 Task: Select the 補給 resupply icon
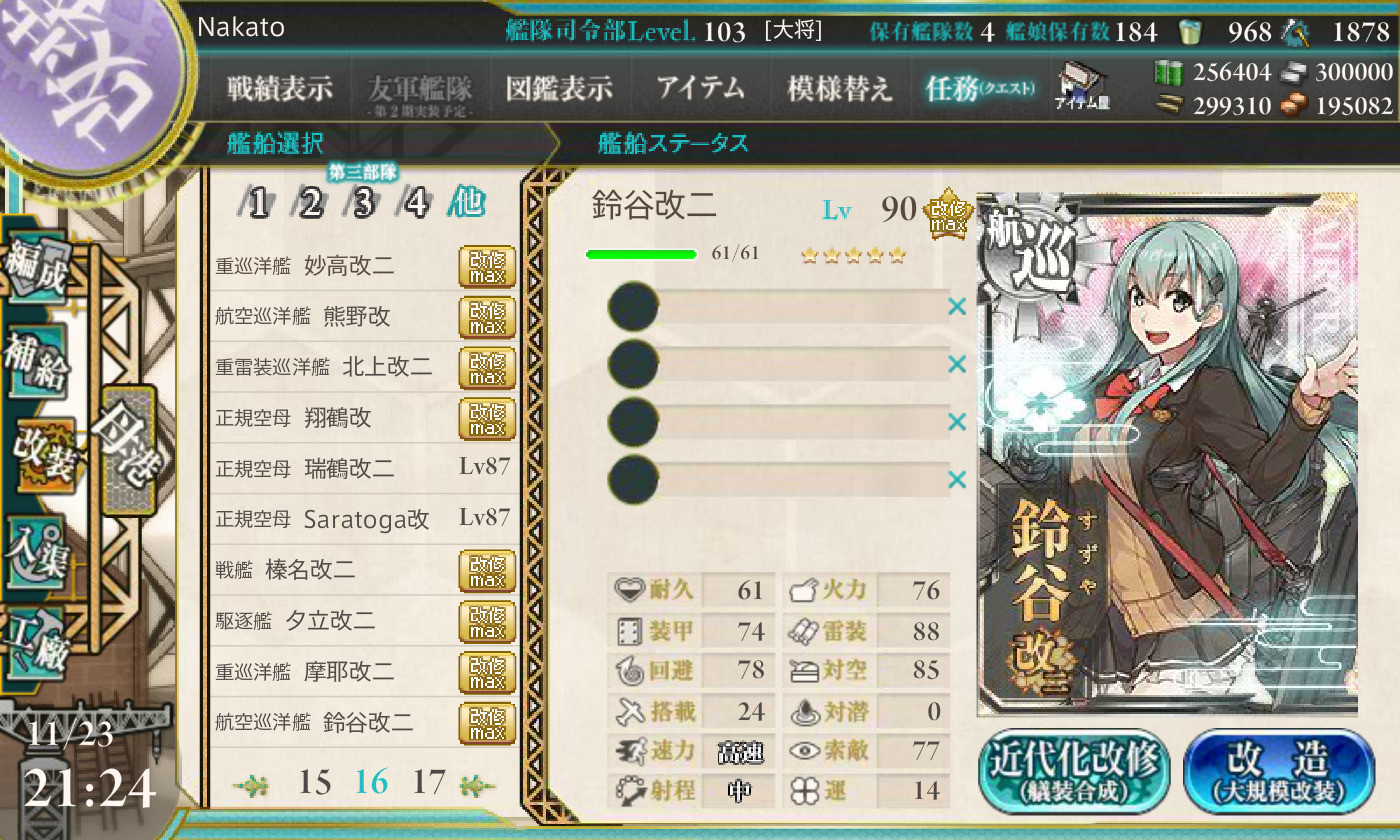[38, 356]
